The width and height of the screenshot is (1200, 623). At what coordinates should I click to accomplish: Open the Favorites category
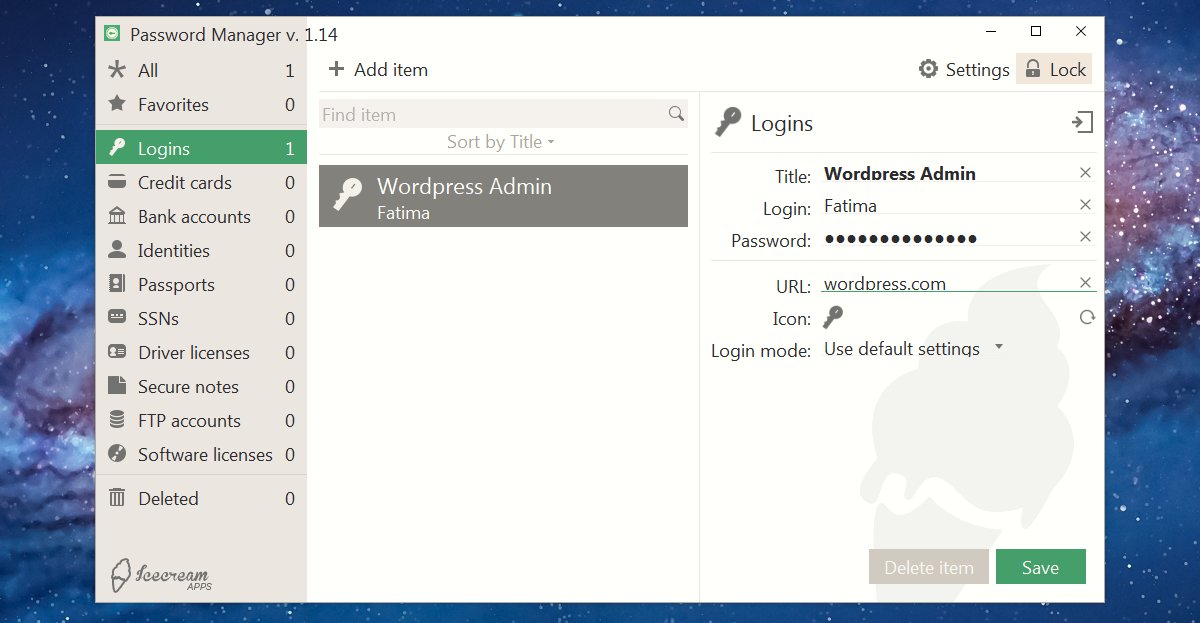click(x=201, y=105)
